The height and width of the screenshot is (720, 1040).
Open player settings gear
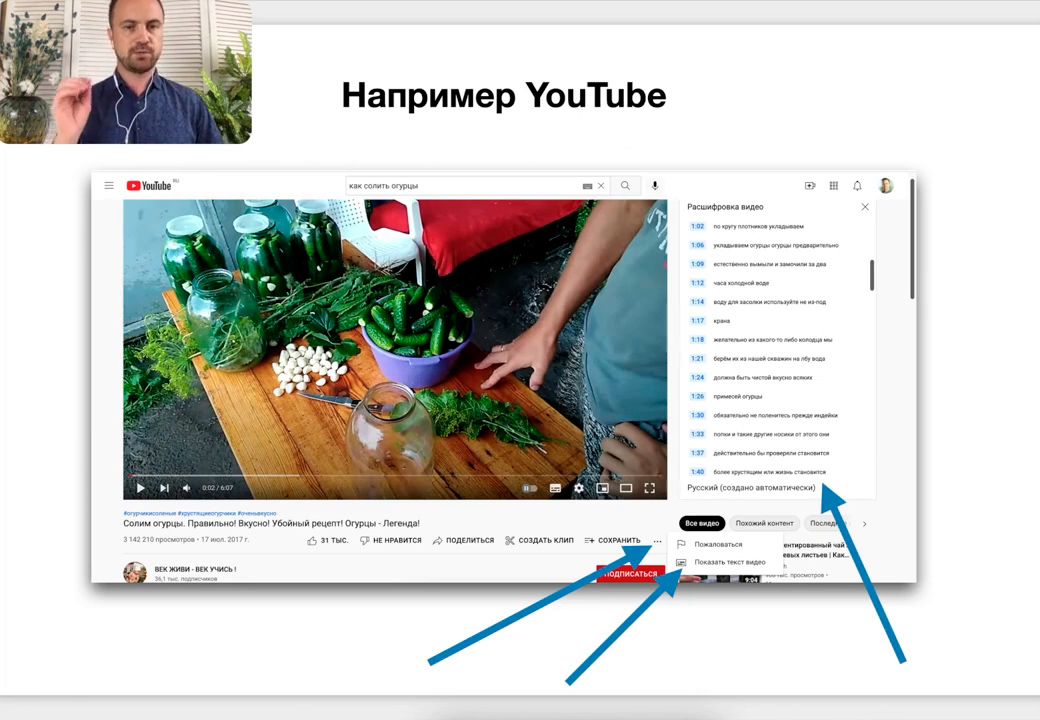coord(579,488)
